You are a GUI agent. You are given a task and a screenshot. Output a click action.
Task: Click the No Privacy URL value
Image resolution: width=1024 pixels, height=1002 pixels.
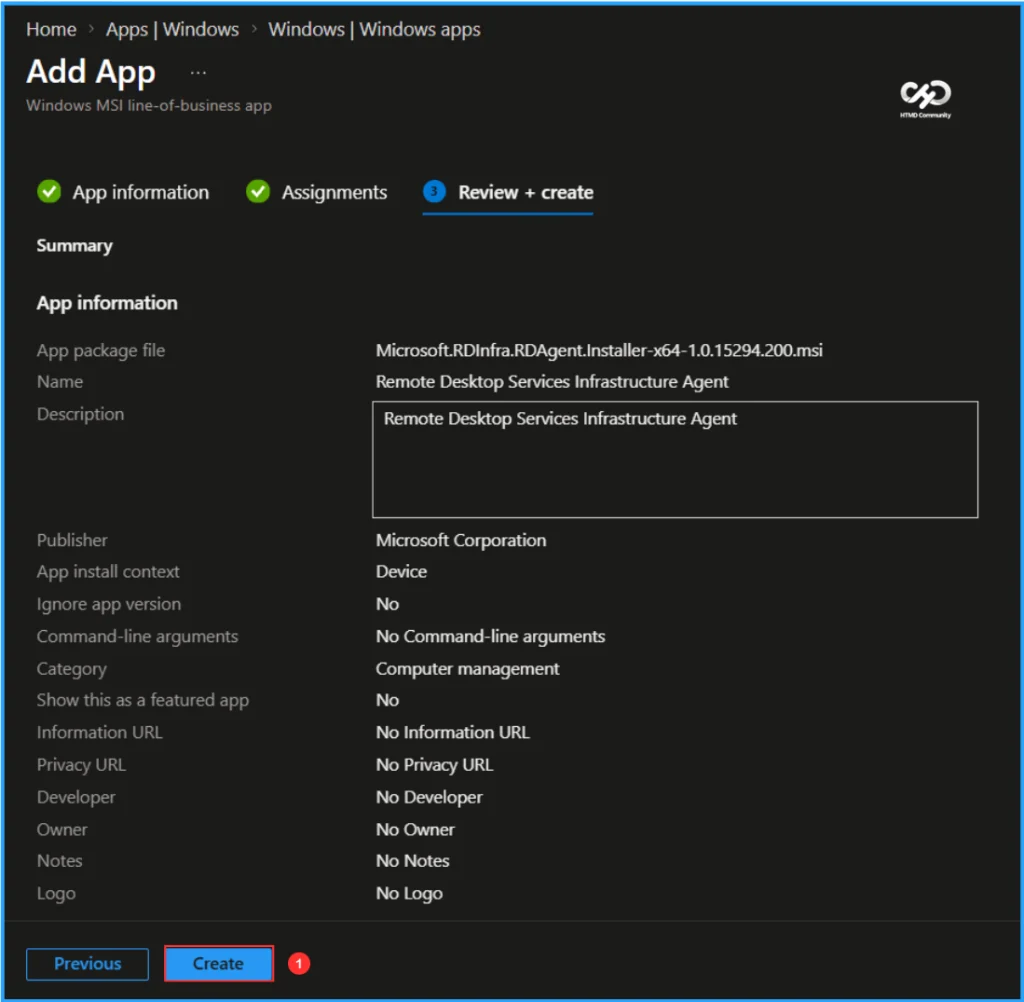pyautogui.click(x=434, y=764)
